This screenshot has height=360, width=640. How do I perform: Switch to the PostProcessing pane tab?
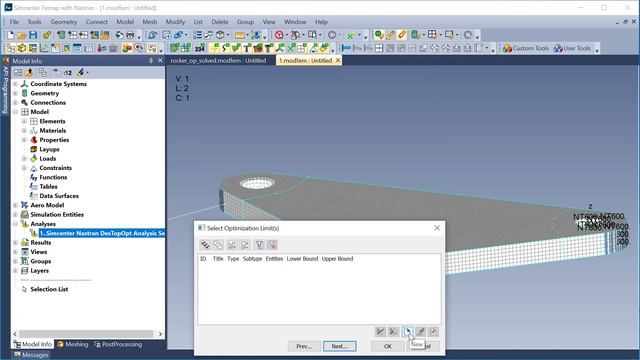click(x=118, y=344)
